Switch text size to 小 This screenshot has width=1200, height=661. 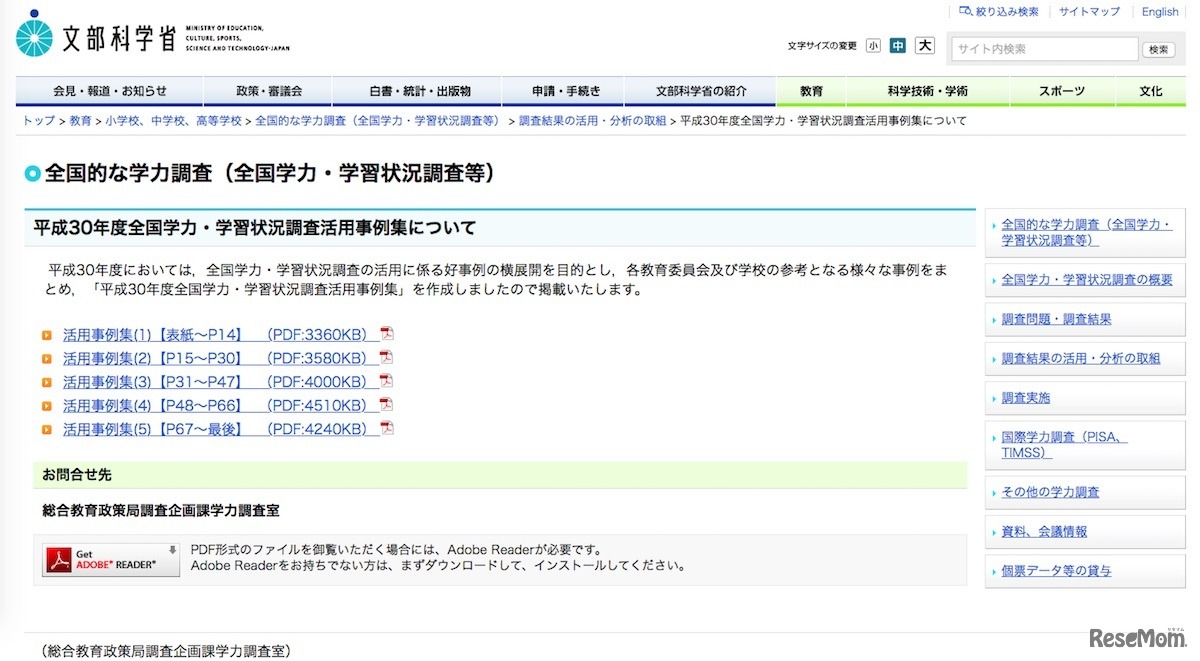[x=874, y=45]
